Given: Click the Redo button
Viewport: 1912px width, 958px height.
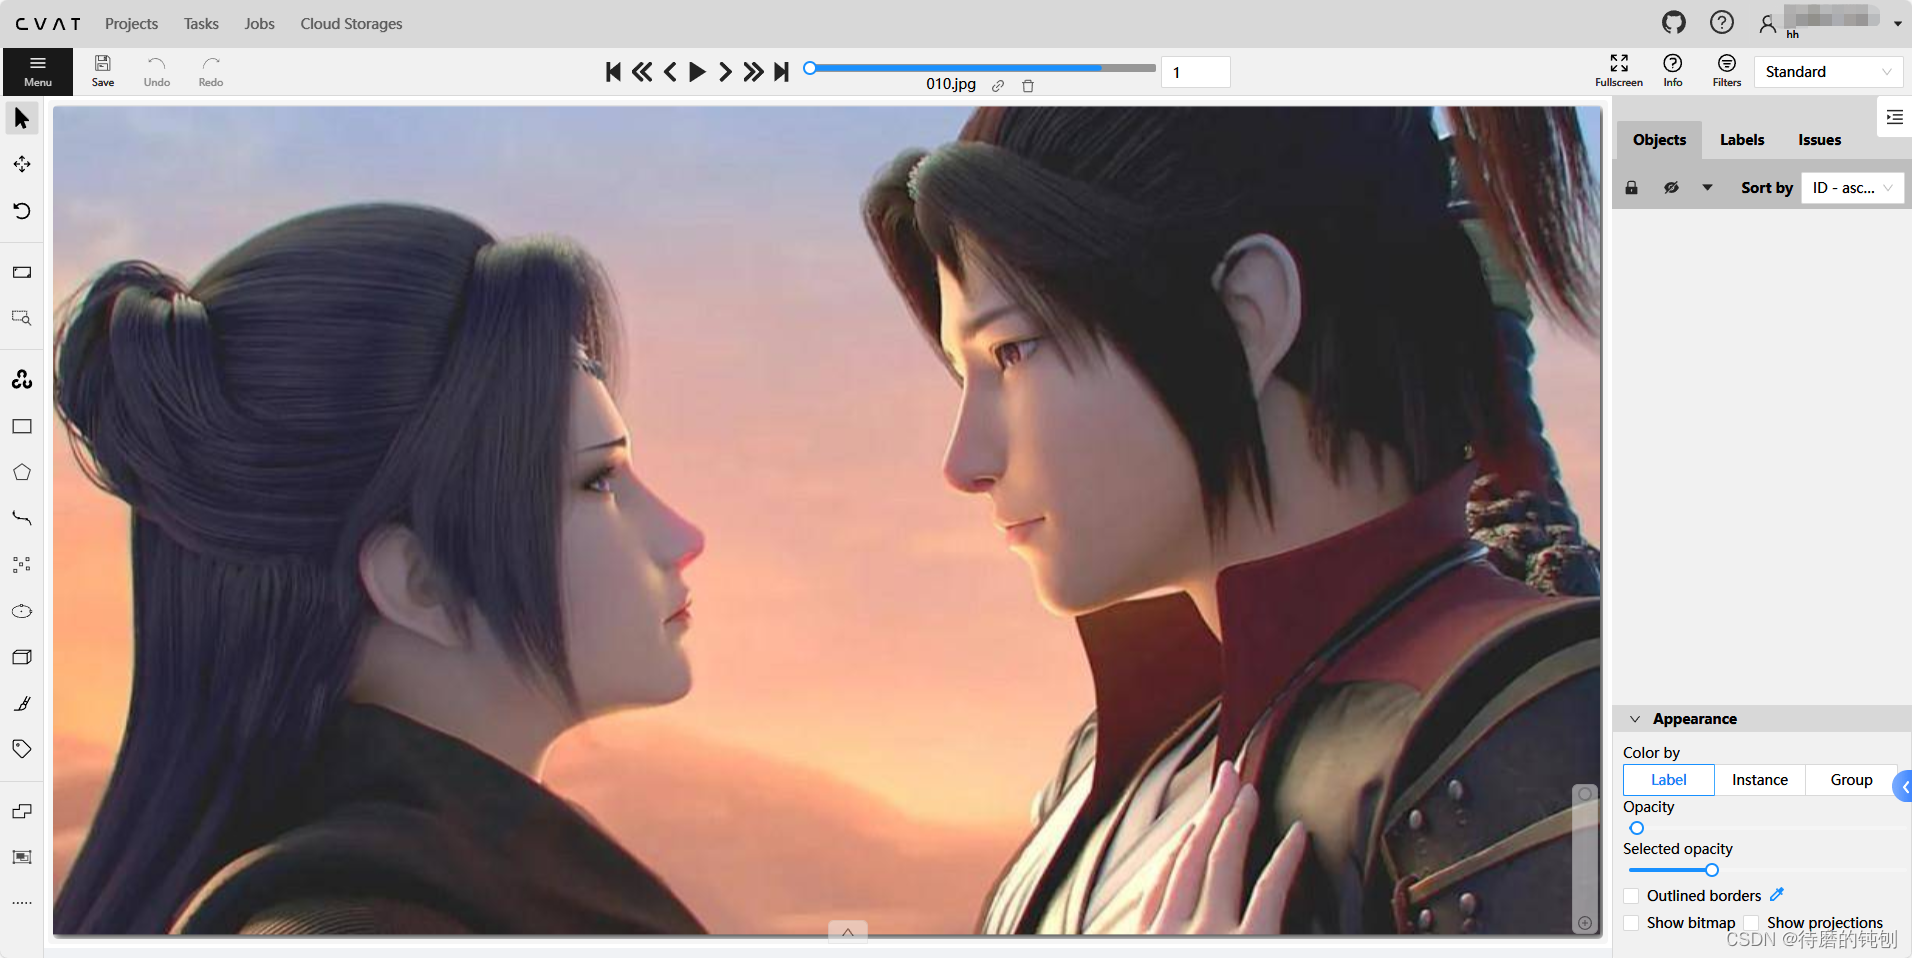Looking at the screenshot, I should pos(210,71).
